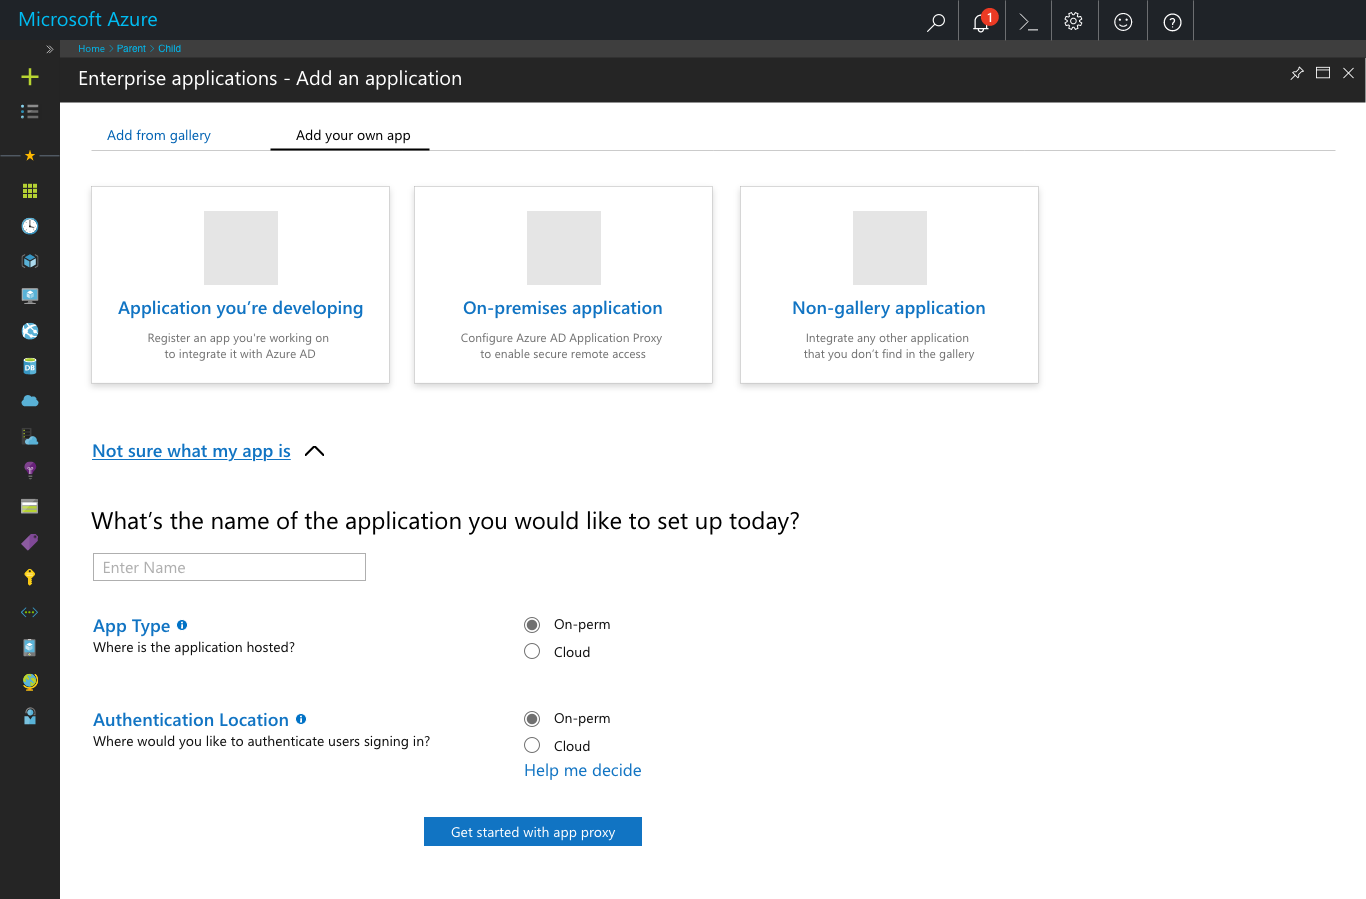
Task: Open the virtual networks arrows icon
Action: pos(30,612)
